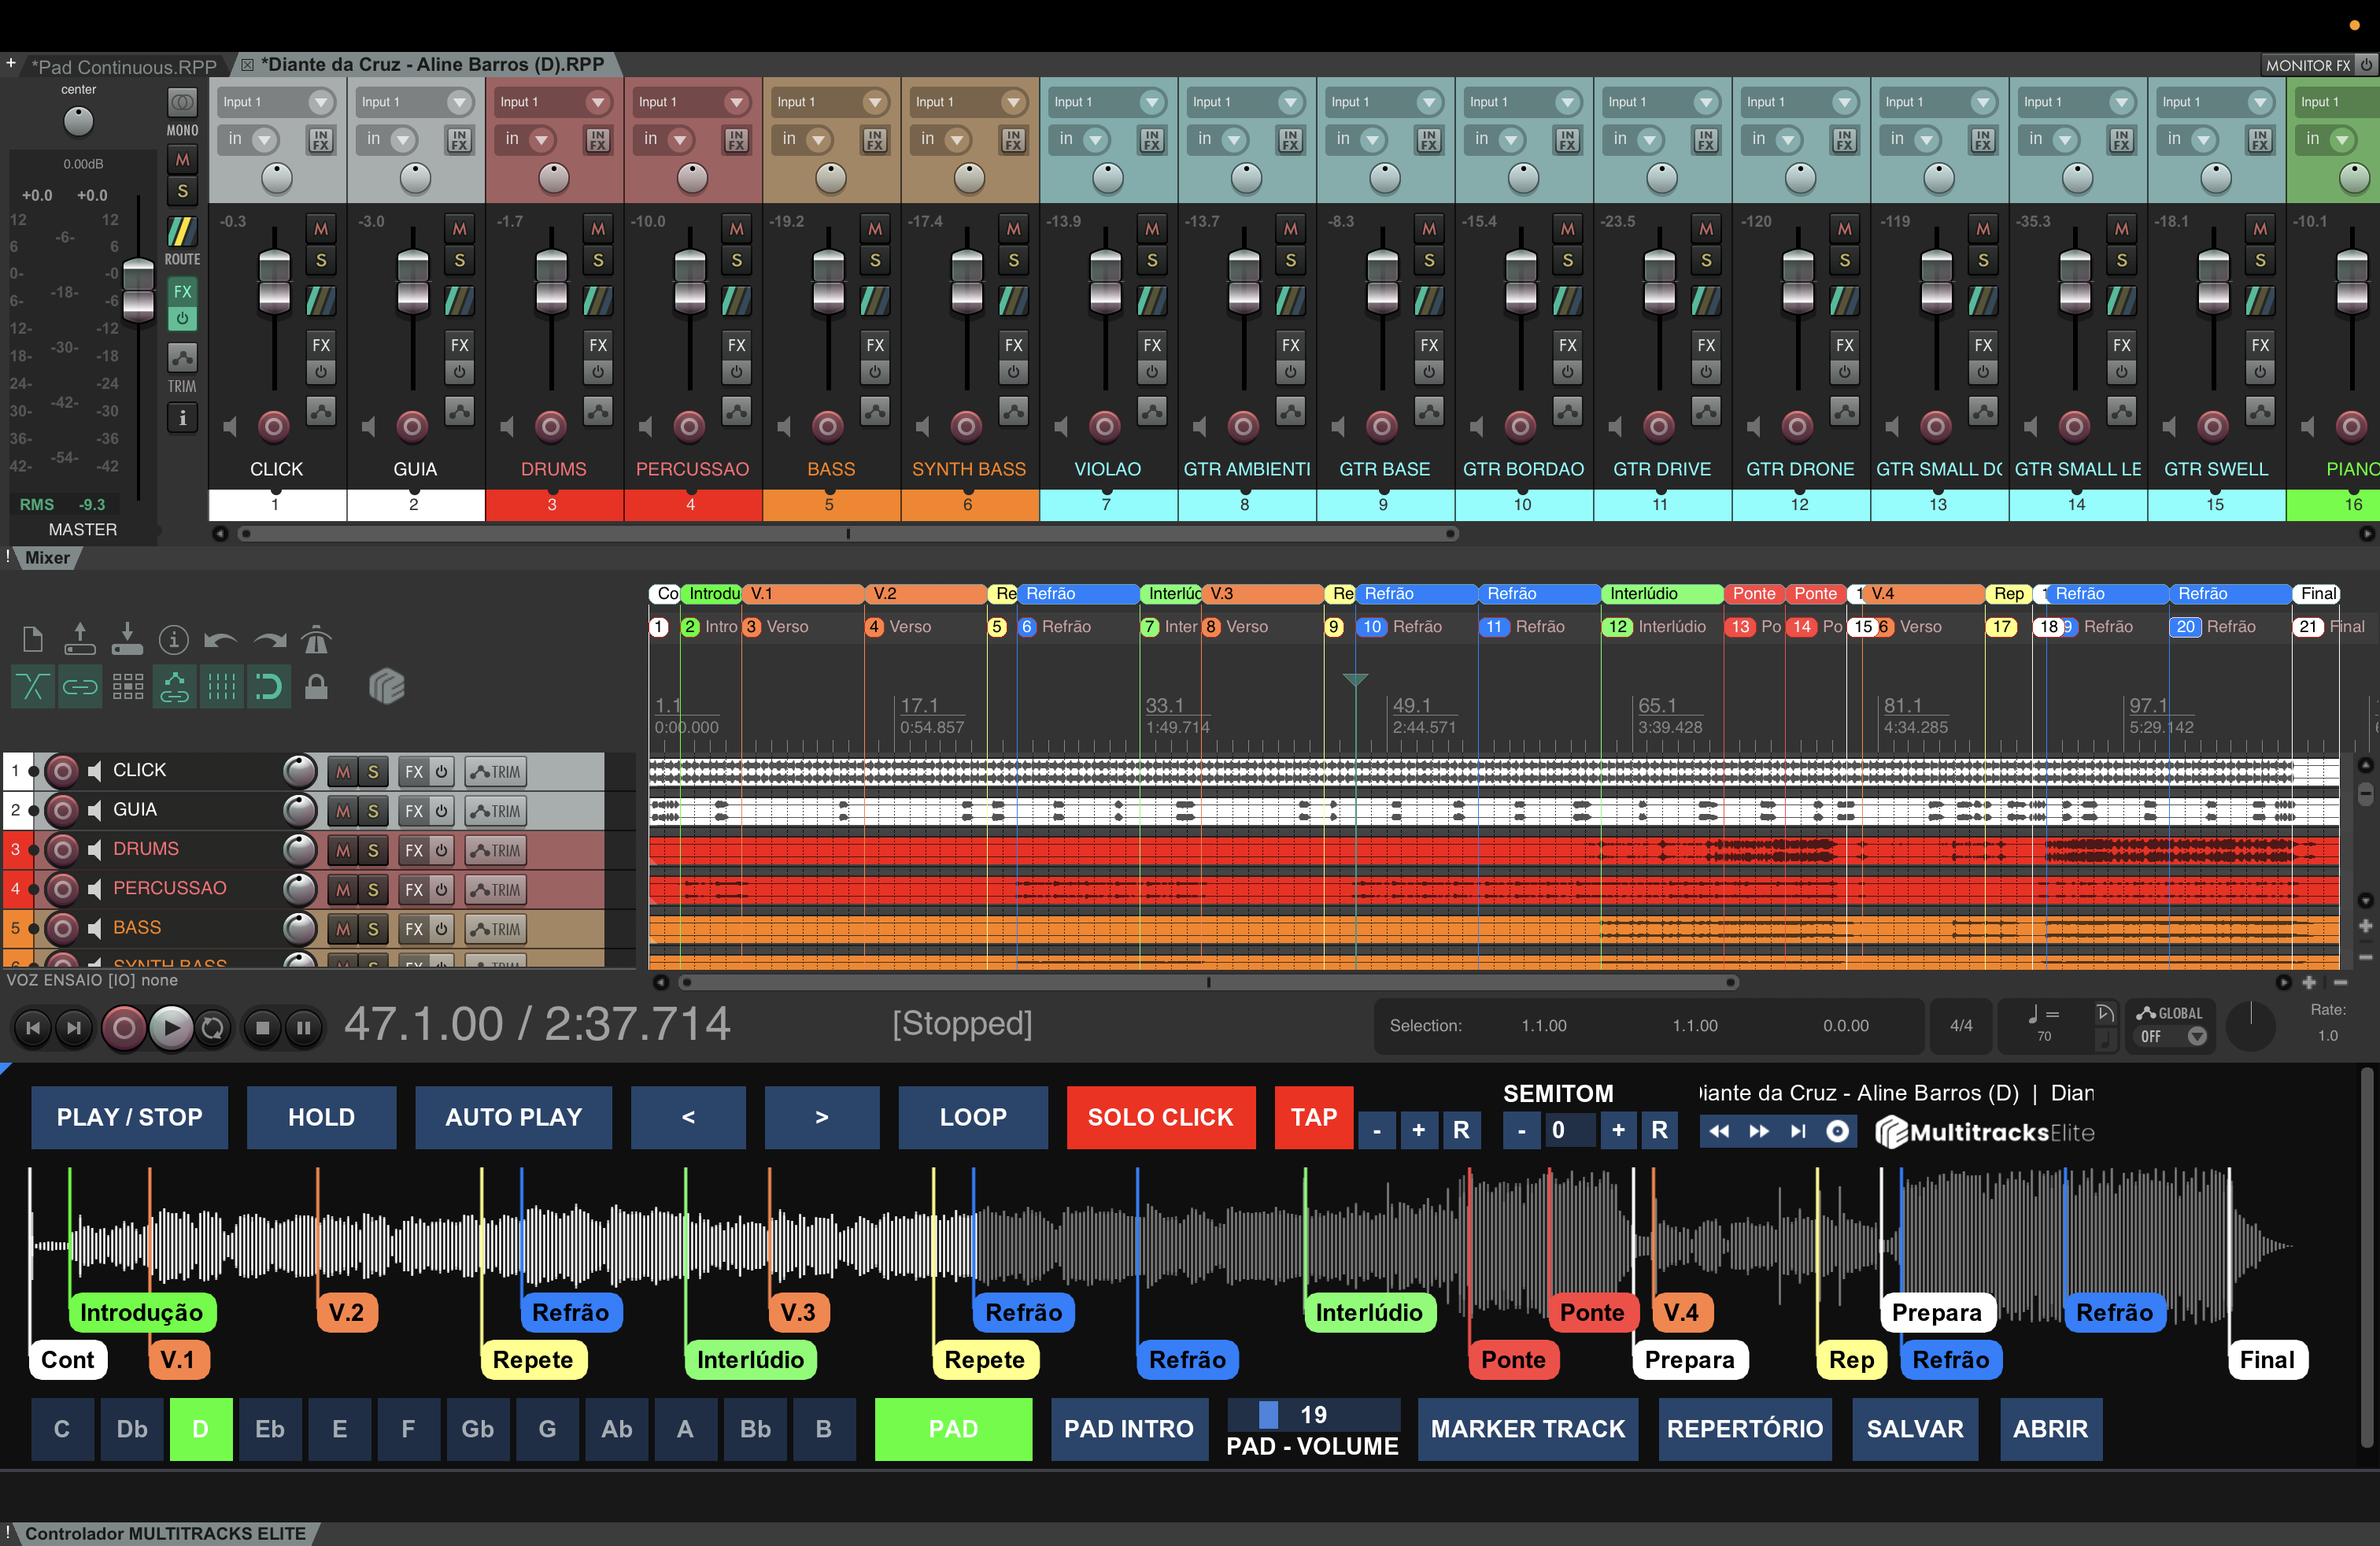This screenshot has width=2380, height=1546.
Task: Click go to project start button
Action: 33,1027
